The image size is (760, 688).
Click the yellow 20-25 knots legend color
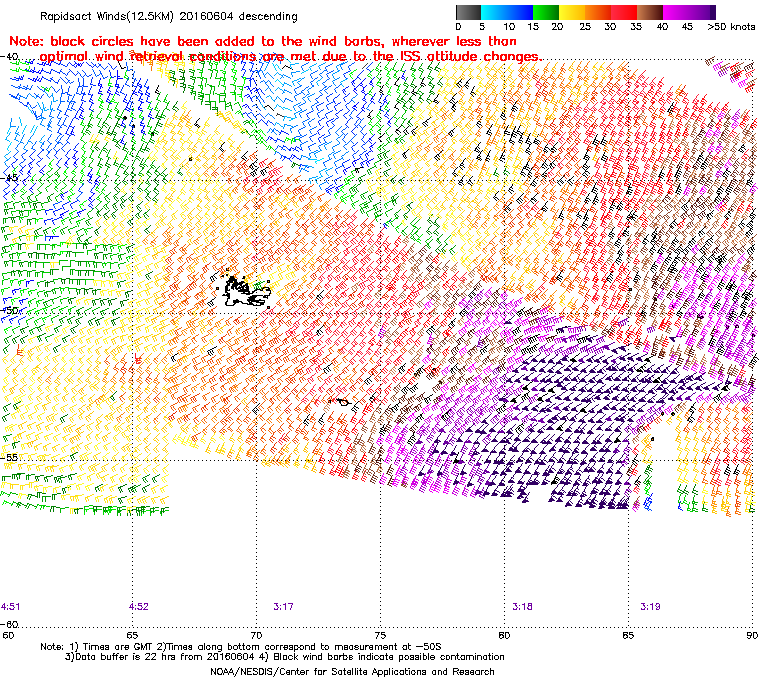pyautogui.click(x=572, y=12)
